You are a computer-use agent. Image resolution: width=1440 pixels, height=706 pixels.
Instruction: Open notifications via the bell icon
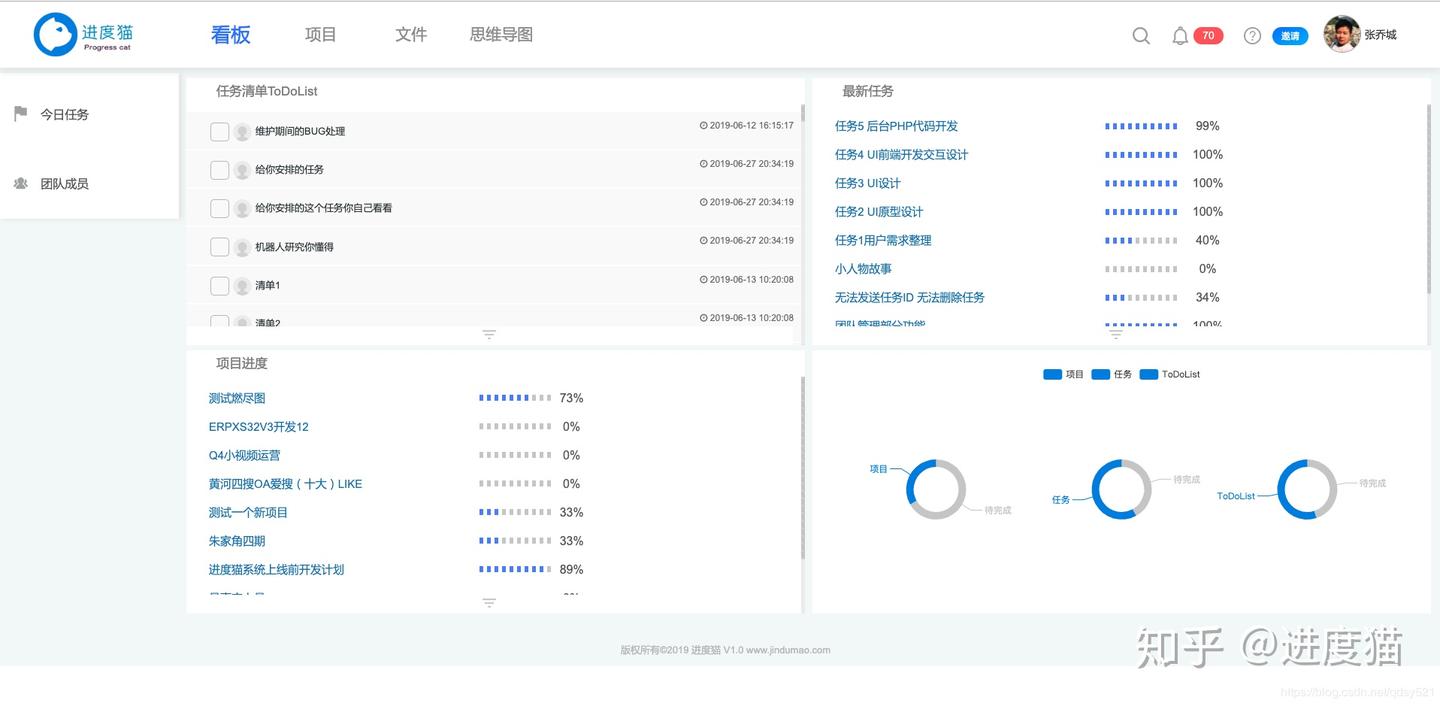point(1180,35)
